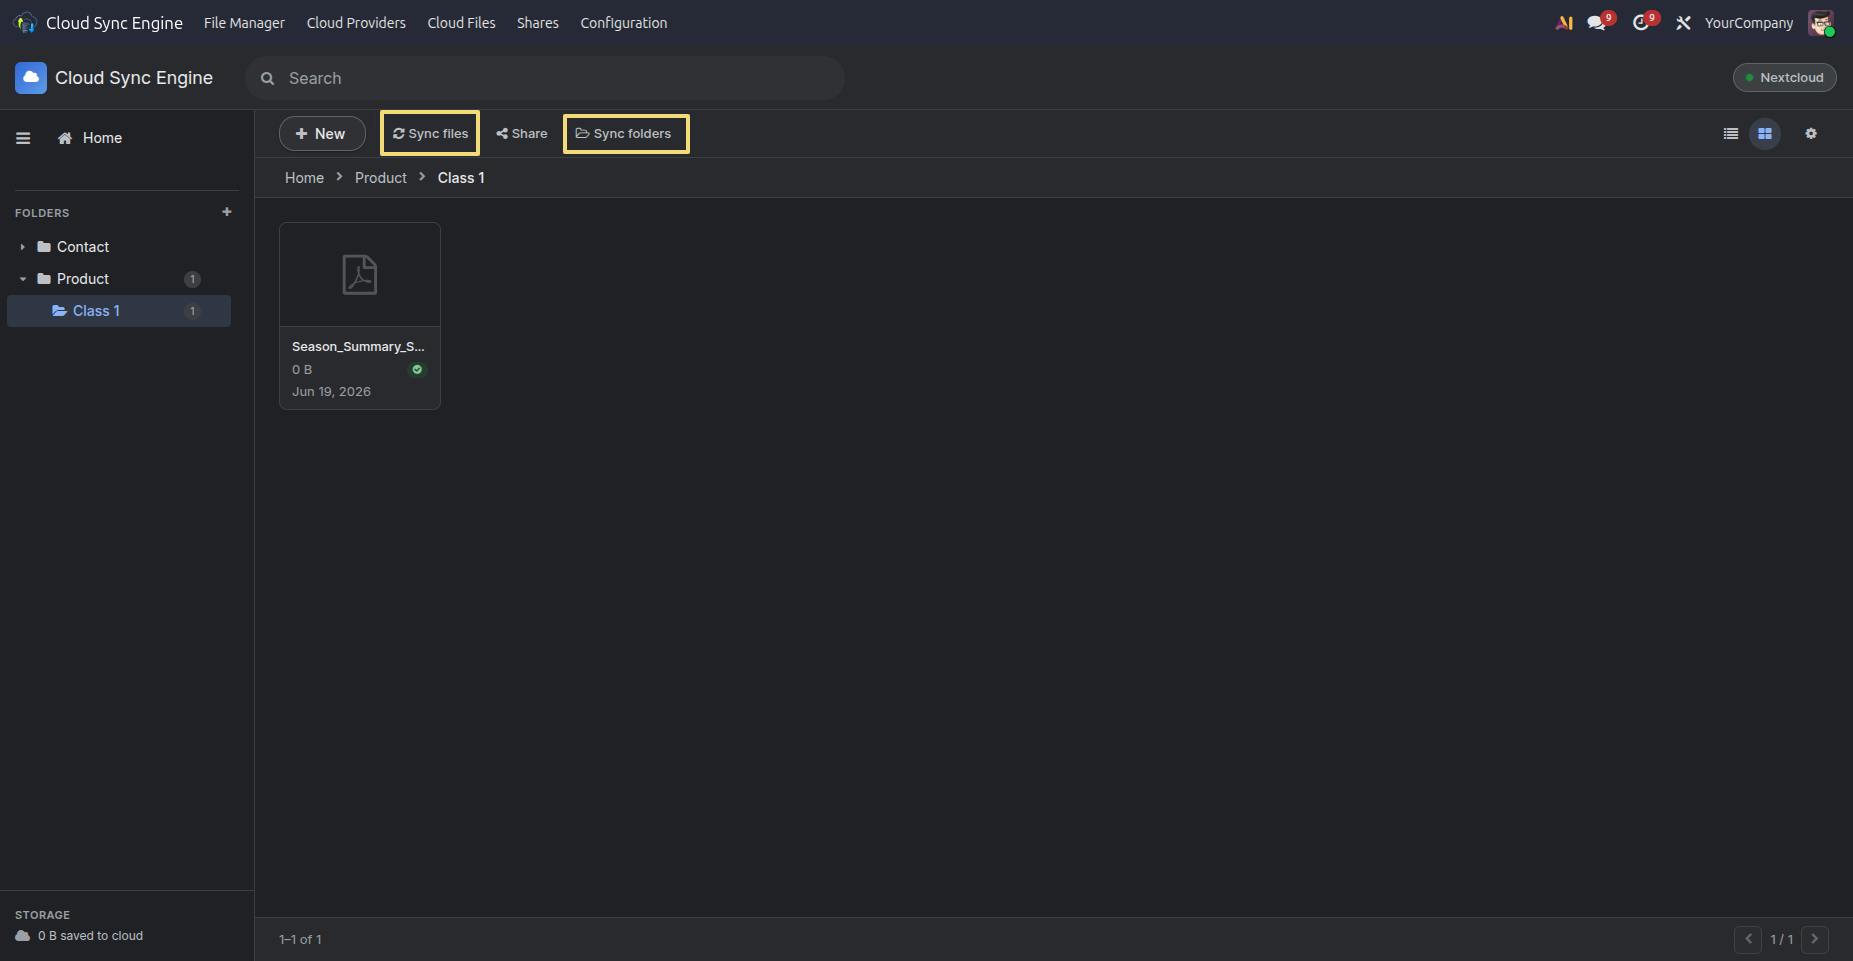
Task: Click the Sync files button
Action: click(430, 134)
